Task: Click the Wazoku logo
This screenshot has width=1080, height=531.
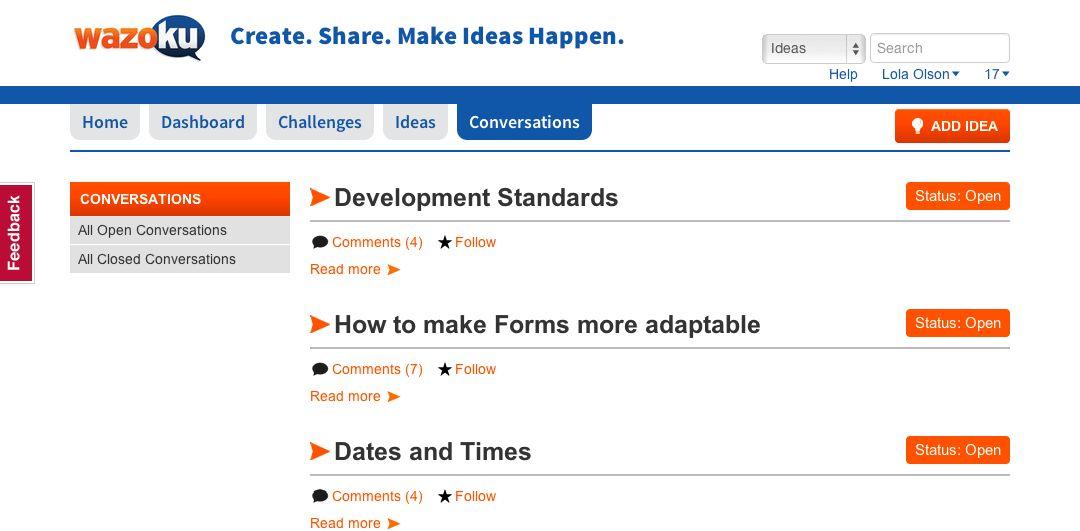Action: click(x=139, y=37)
